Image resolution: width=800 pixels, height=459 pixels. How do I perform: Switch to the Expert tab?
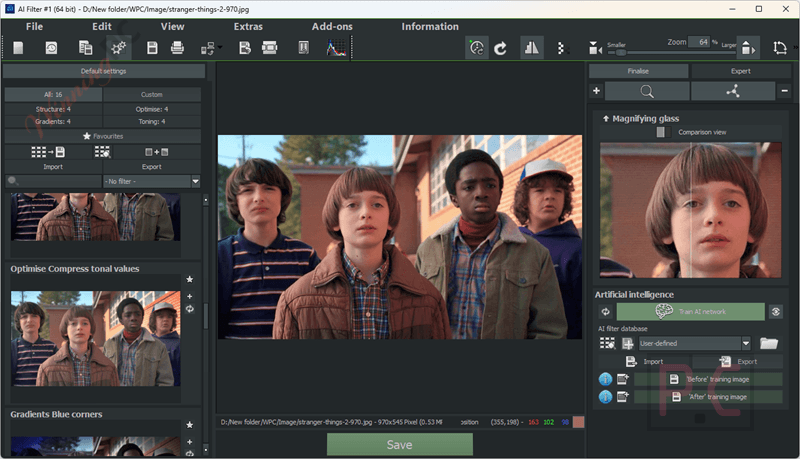coord(740,71)
